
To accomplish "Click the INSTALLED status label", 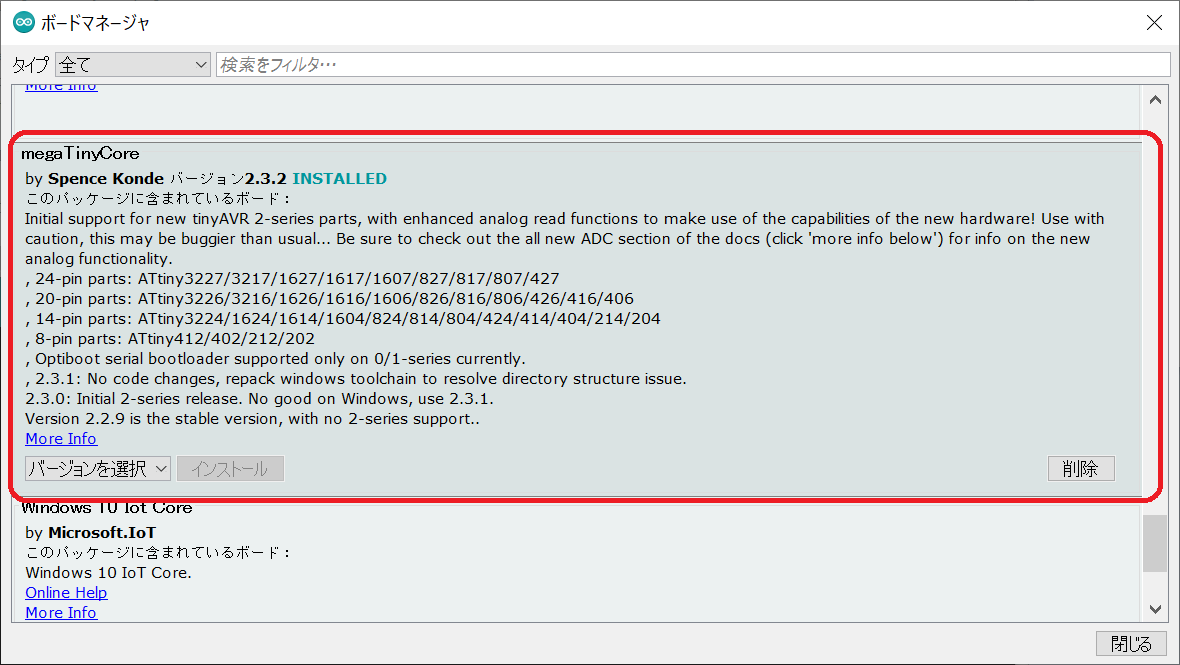I will click(x=339, y=179).
